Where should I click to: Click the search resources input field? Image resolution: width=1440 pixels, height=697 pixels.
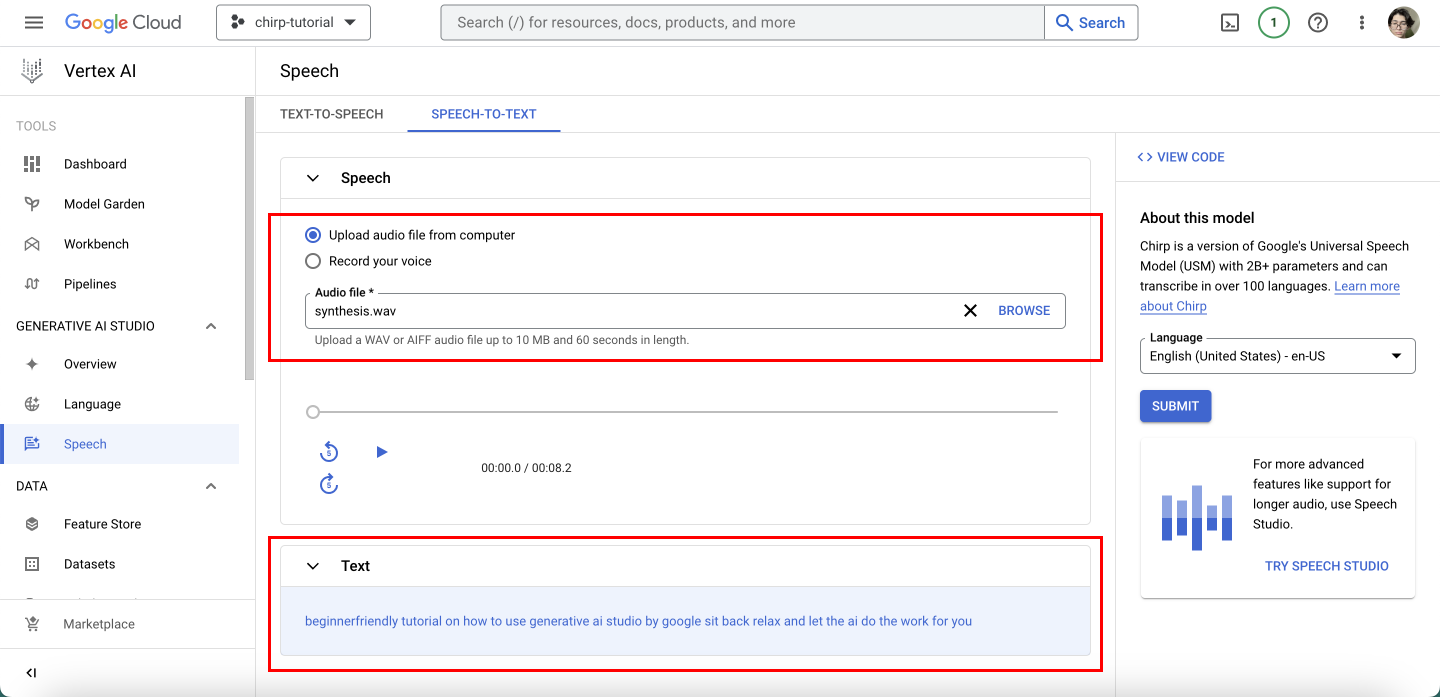point(742,22)
